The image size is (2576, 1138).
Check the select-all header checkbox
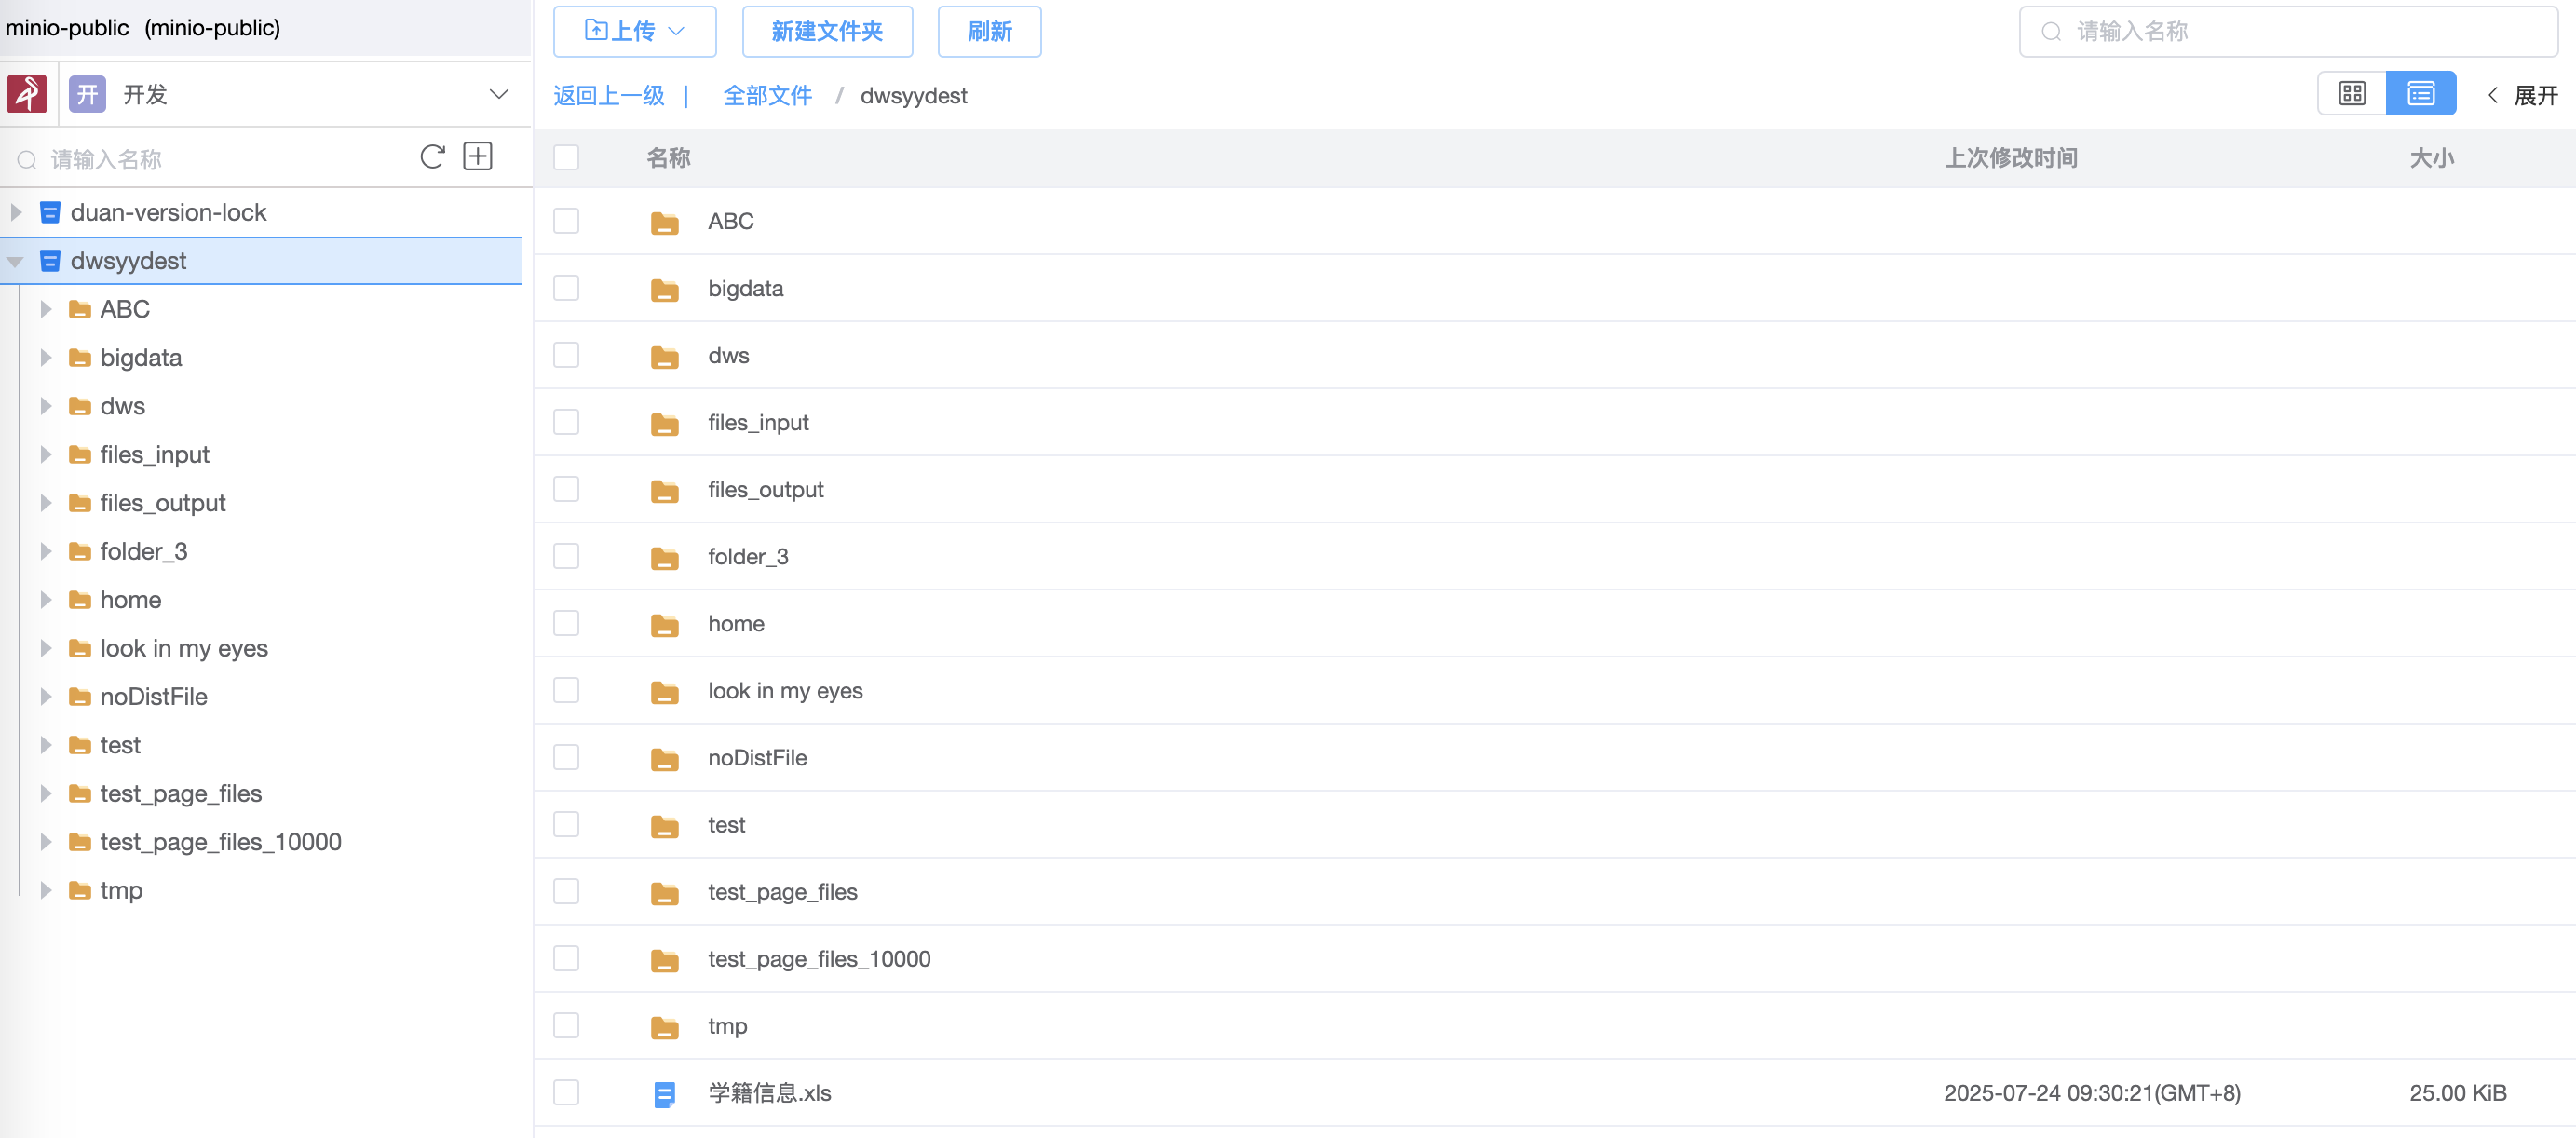click(x=566, y=158)
